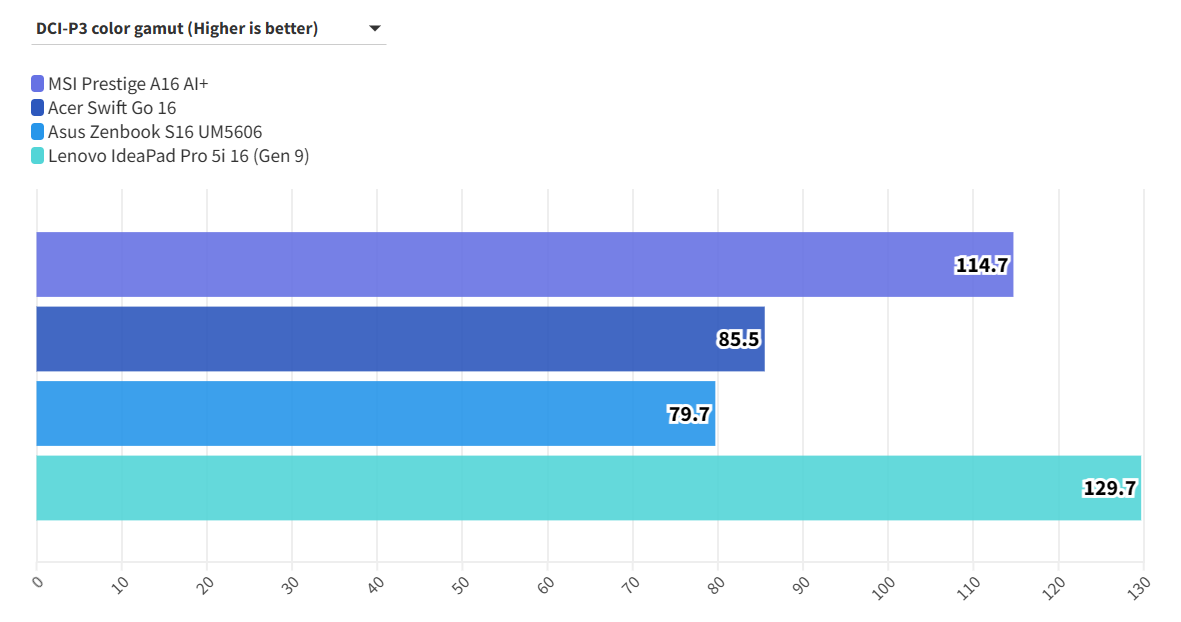
Task: Toggle Acer Swift Go 16 legend label
Action: point(112,108)
